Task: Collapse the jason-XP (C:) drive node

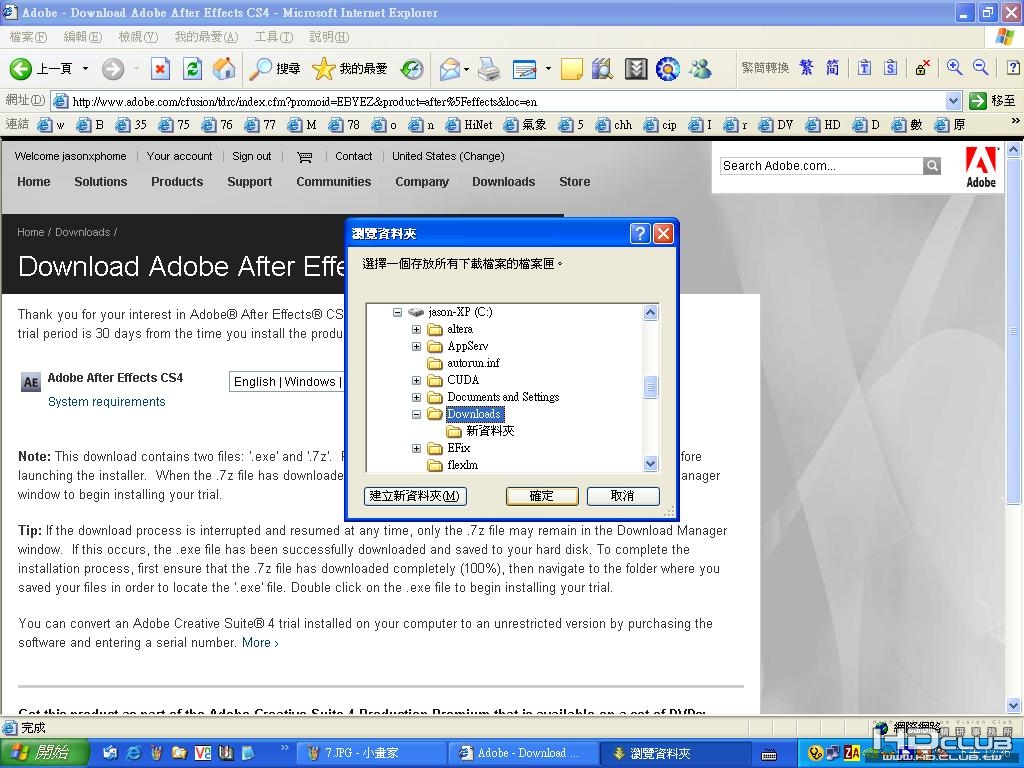Action: tap(397, 312)
